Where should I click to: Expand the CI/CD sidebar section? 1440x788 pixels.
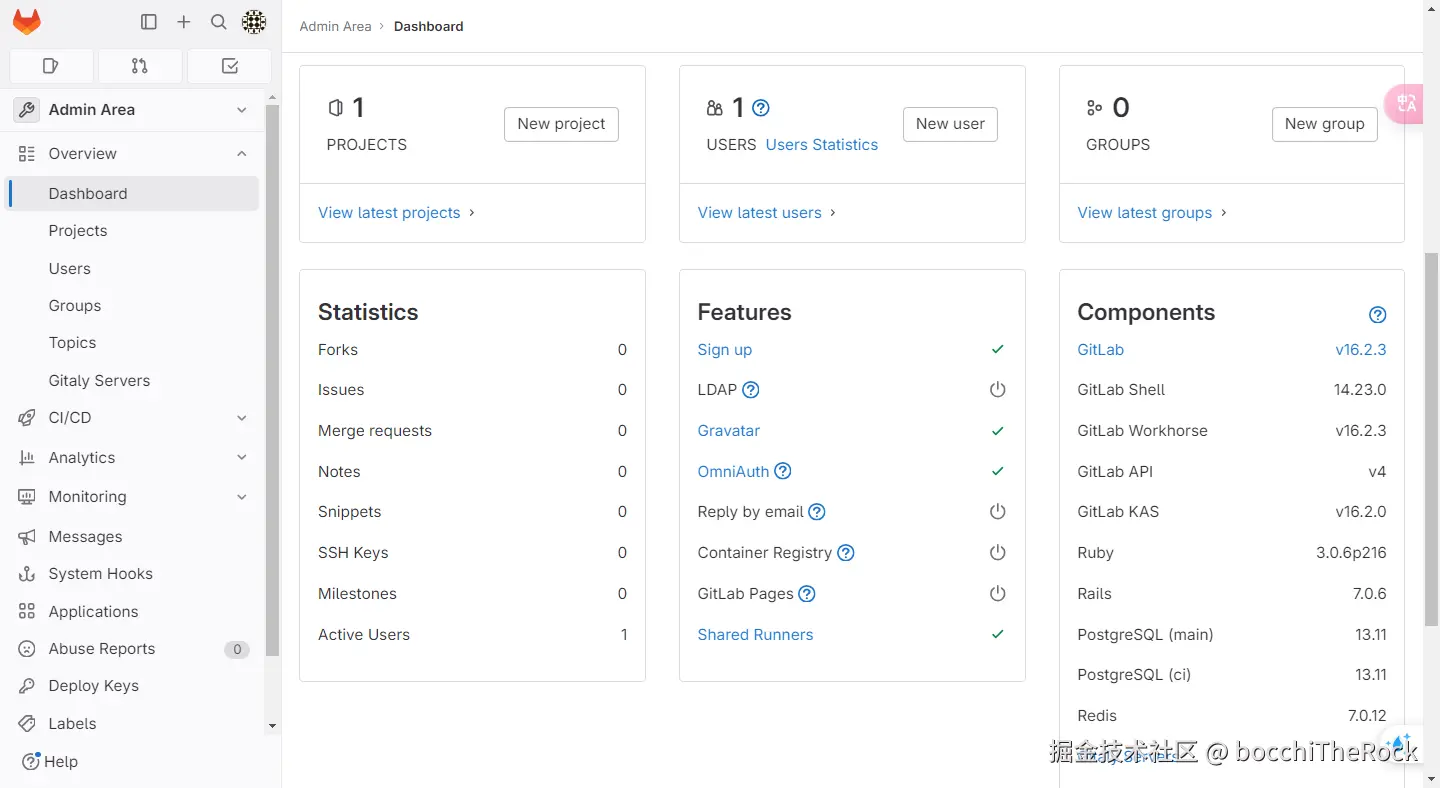click(242, 418)
